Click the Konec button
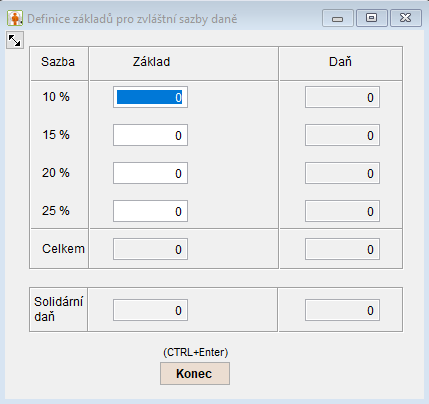Image resolution: width=429 pixels, height=404 pixels. (195, 374)
